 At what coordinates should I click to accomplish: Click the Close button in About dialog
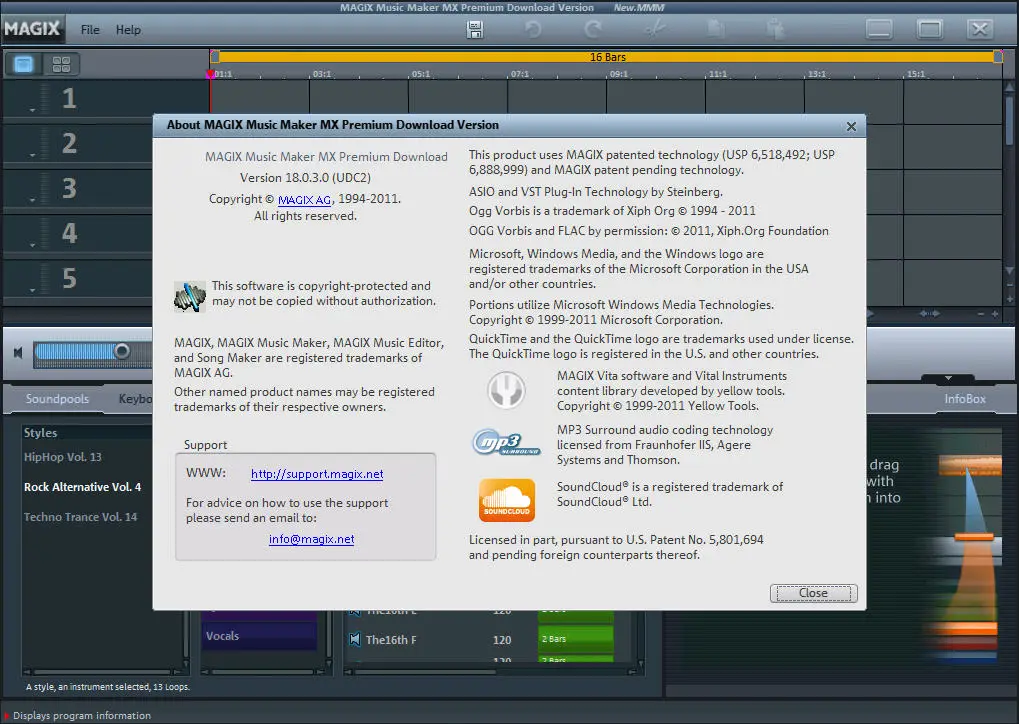pos(813,593)
